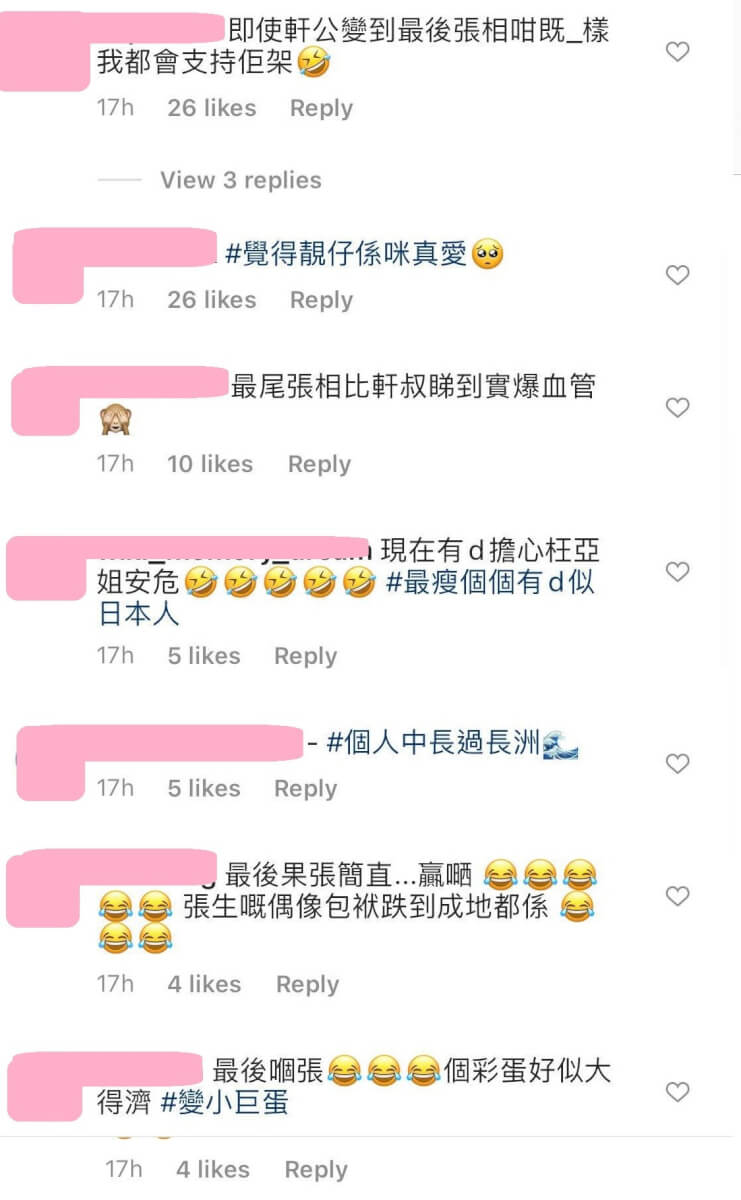Heart the 現在有d擔心杜亞姐安危 comment
The height and width of the screenshot is (1200, 741).
tap(678, 571)
